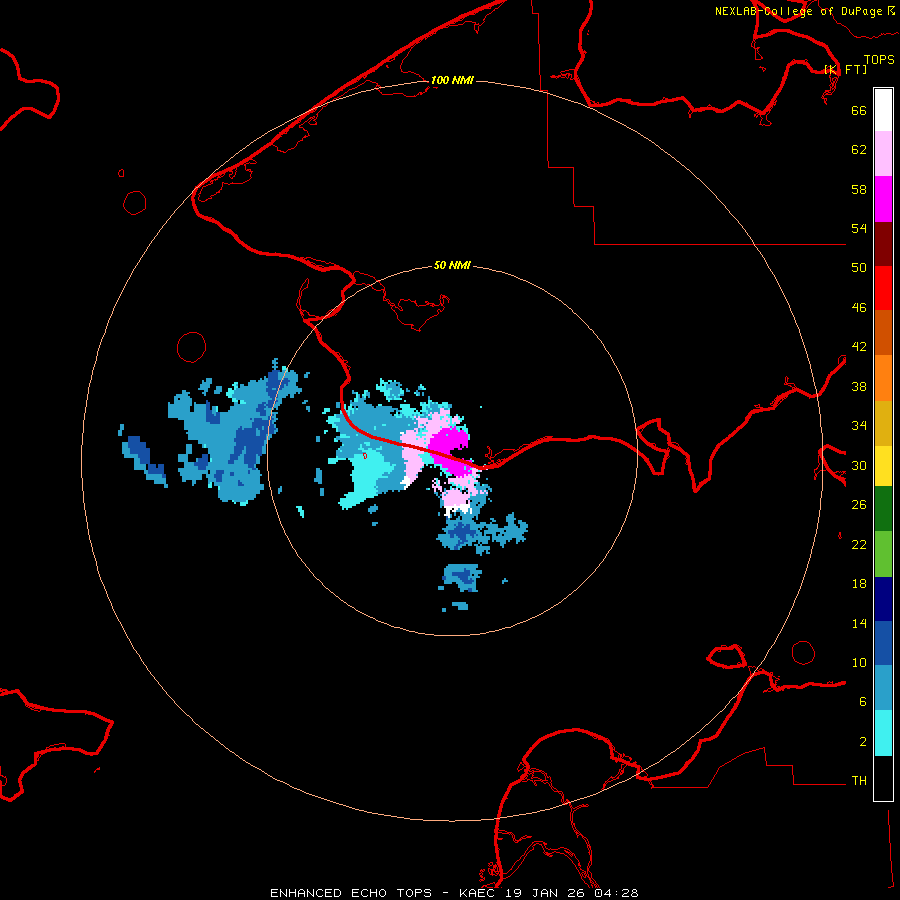The image size is (900, 900).
Task: Click the legend value "6"
Action: 863,702
